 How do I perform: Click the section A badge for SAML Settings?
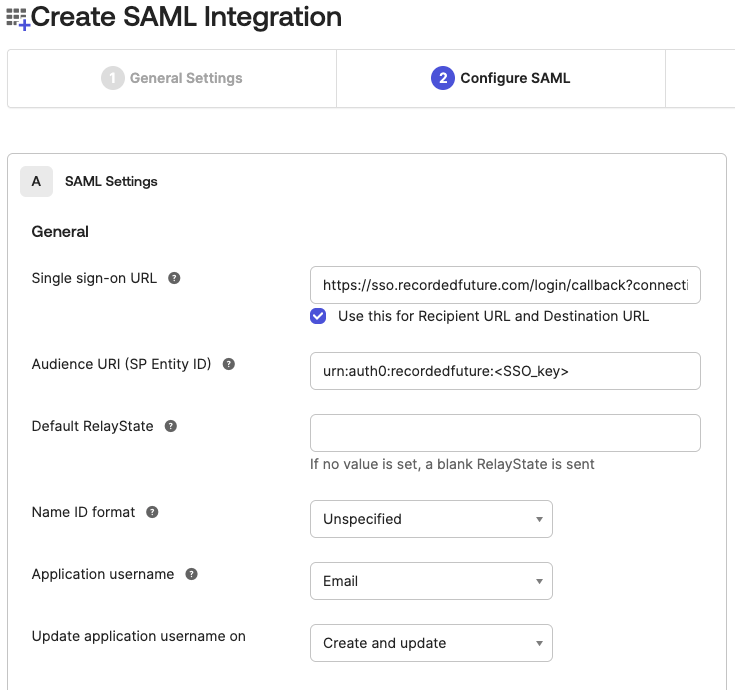pyautogui.click(x=37, y=181)
